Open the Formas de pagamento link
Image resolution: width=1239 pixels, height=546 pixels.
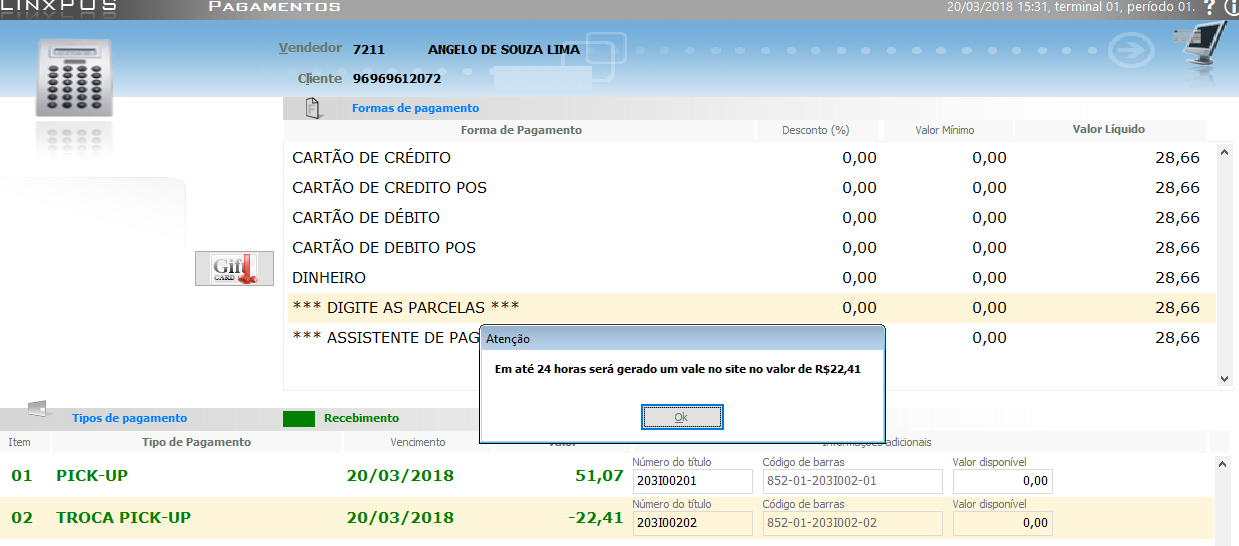(415, 108)
